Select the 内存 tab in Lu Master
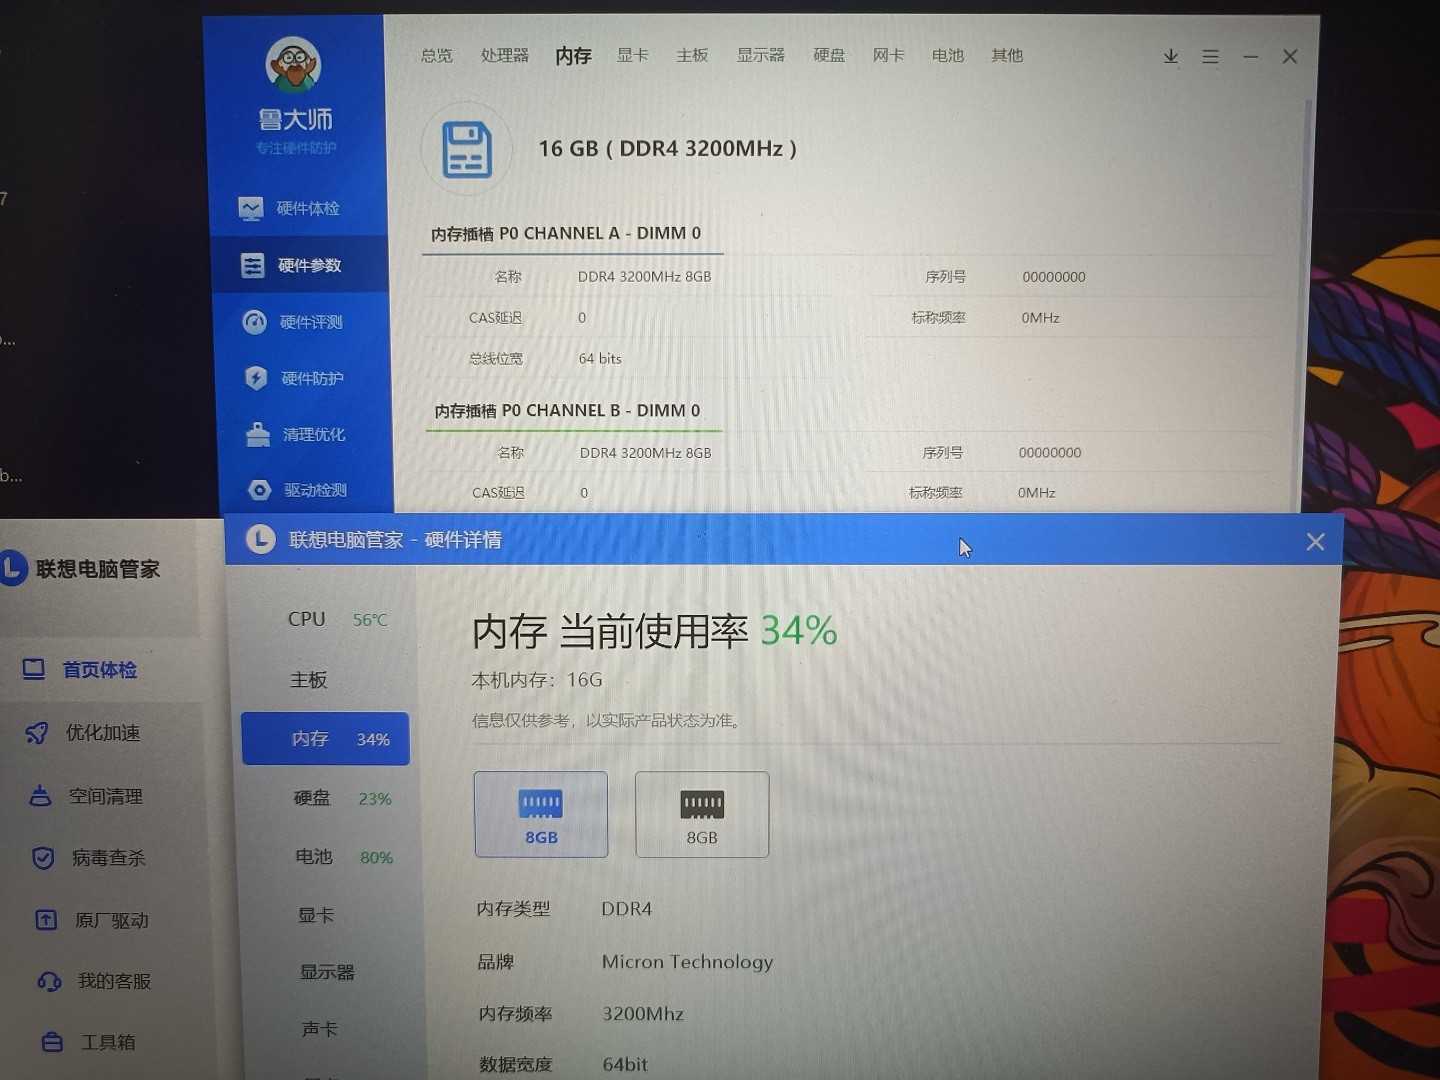The height and width of the screenshot is (1080, 1440). point(574,56)
